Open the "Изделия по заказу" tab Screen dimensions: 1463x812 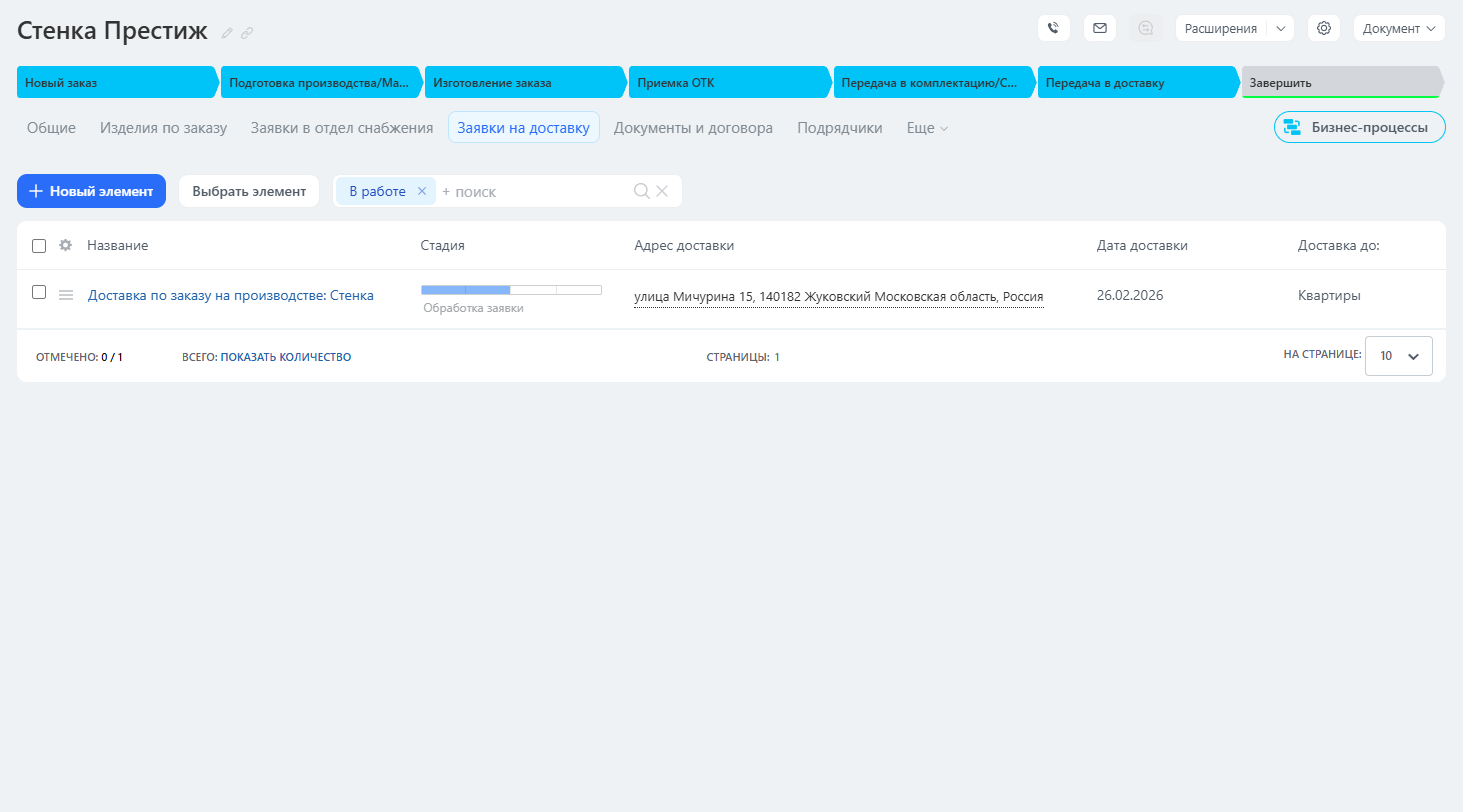pyautogui.click(x=163, y=128)
